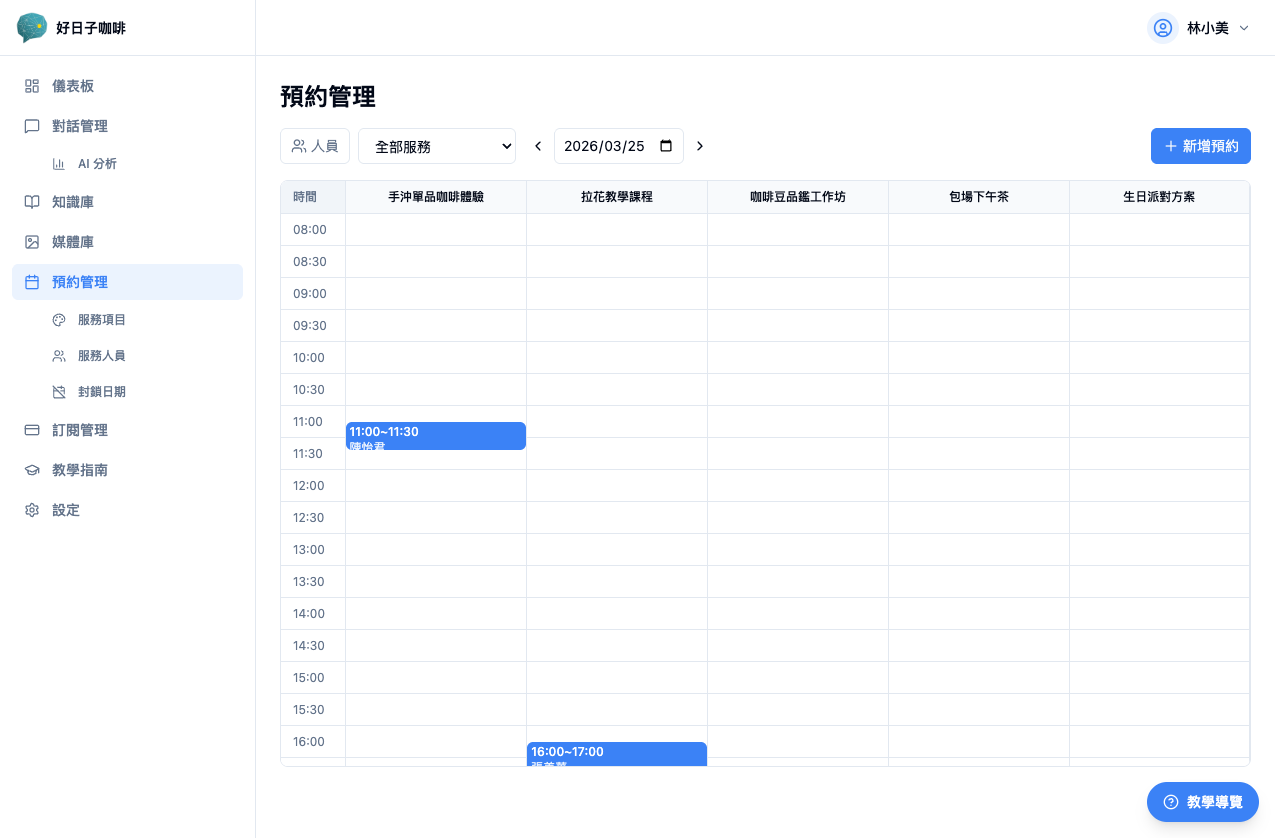
Task: Open the 設定 settings gear icon
Action: 32,510
